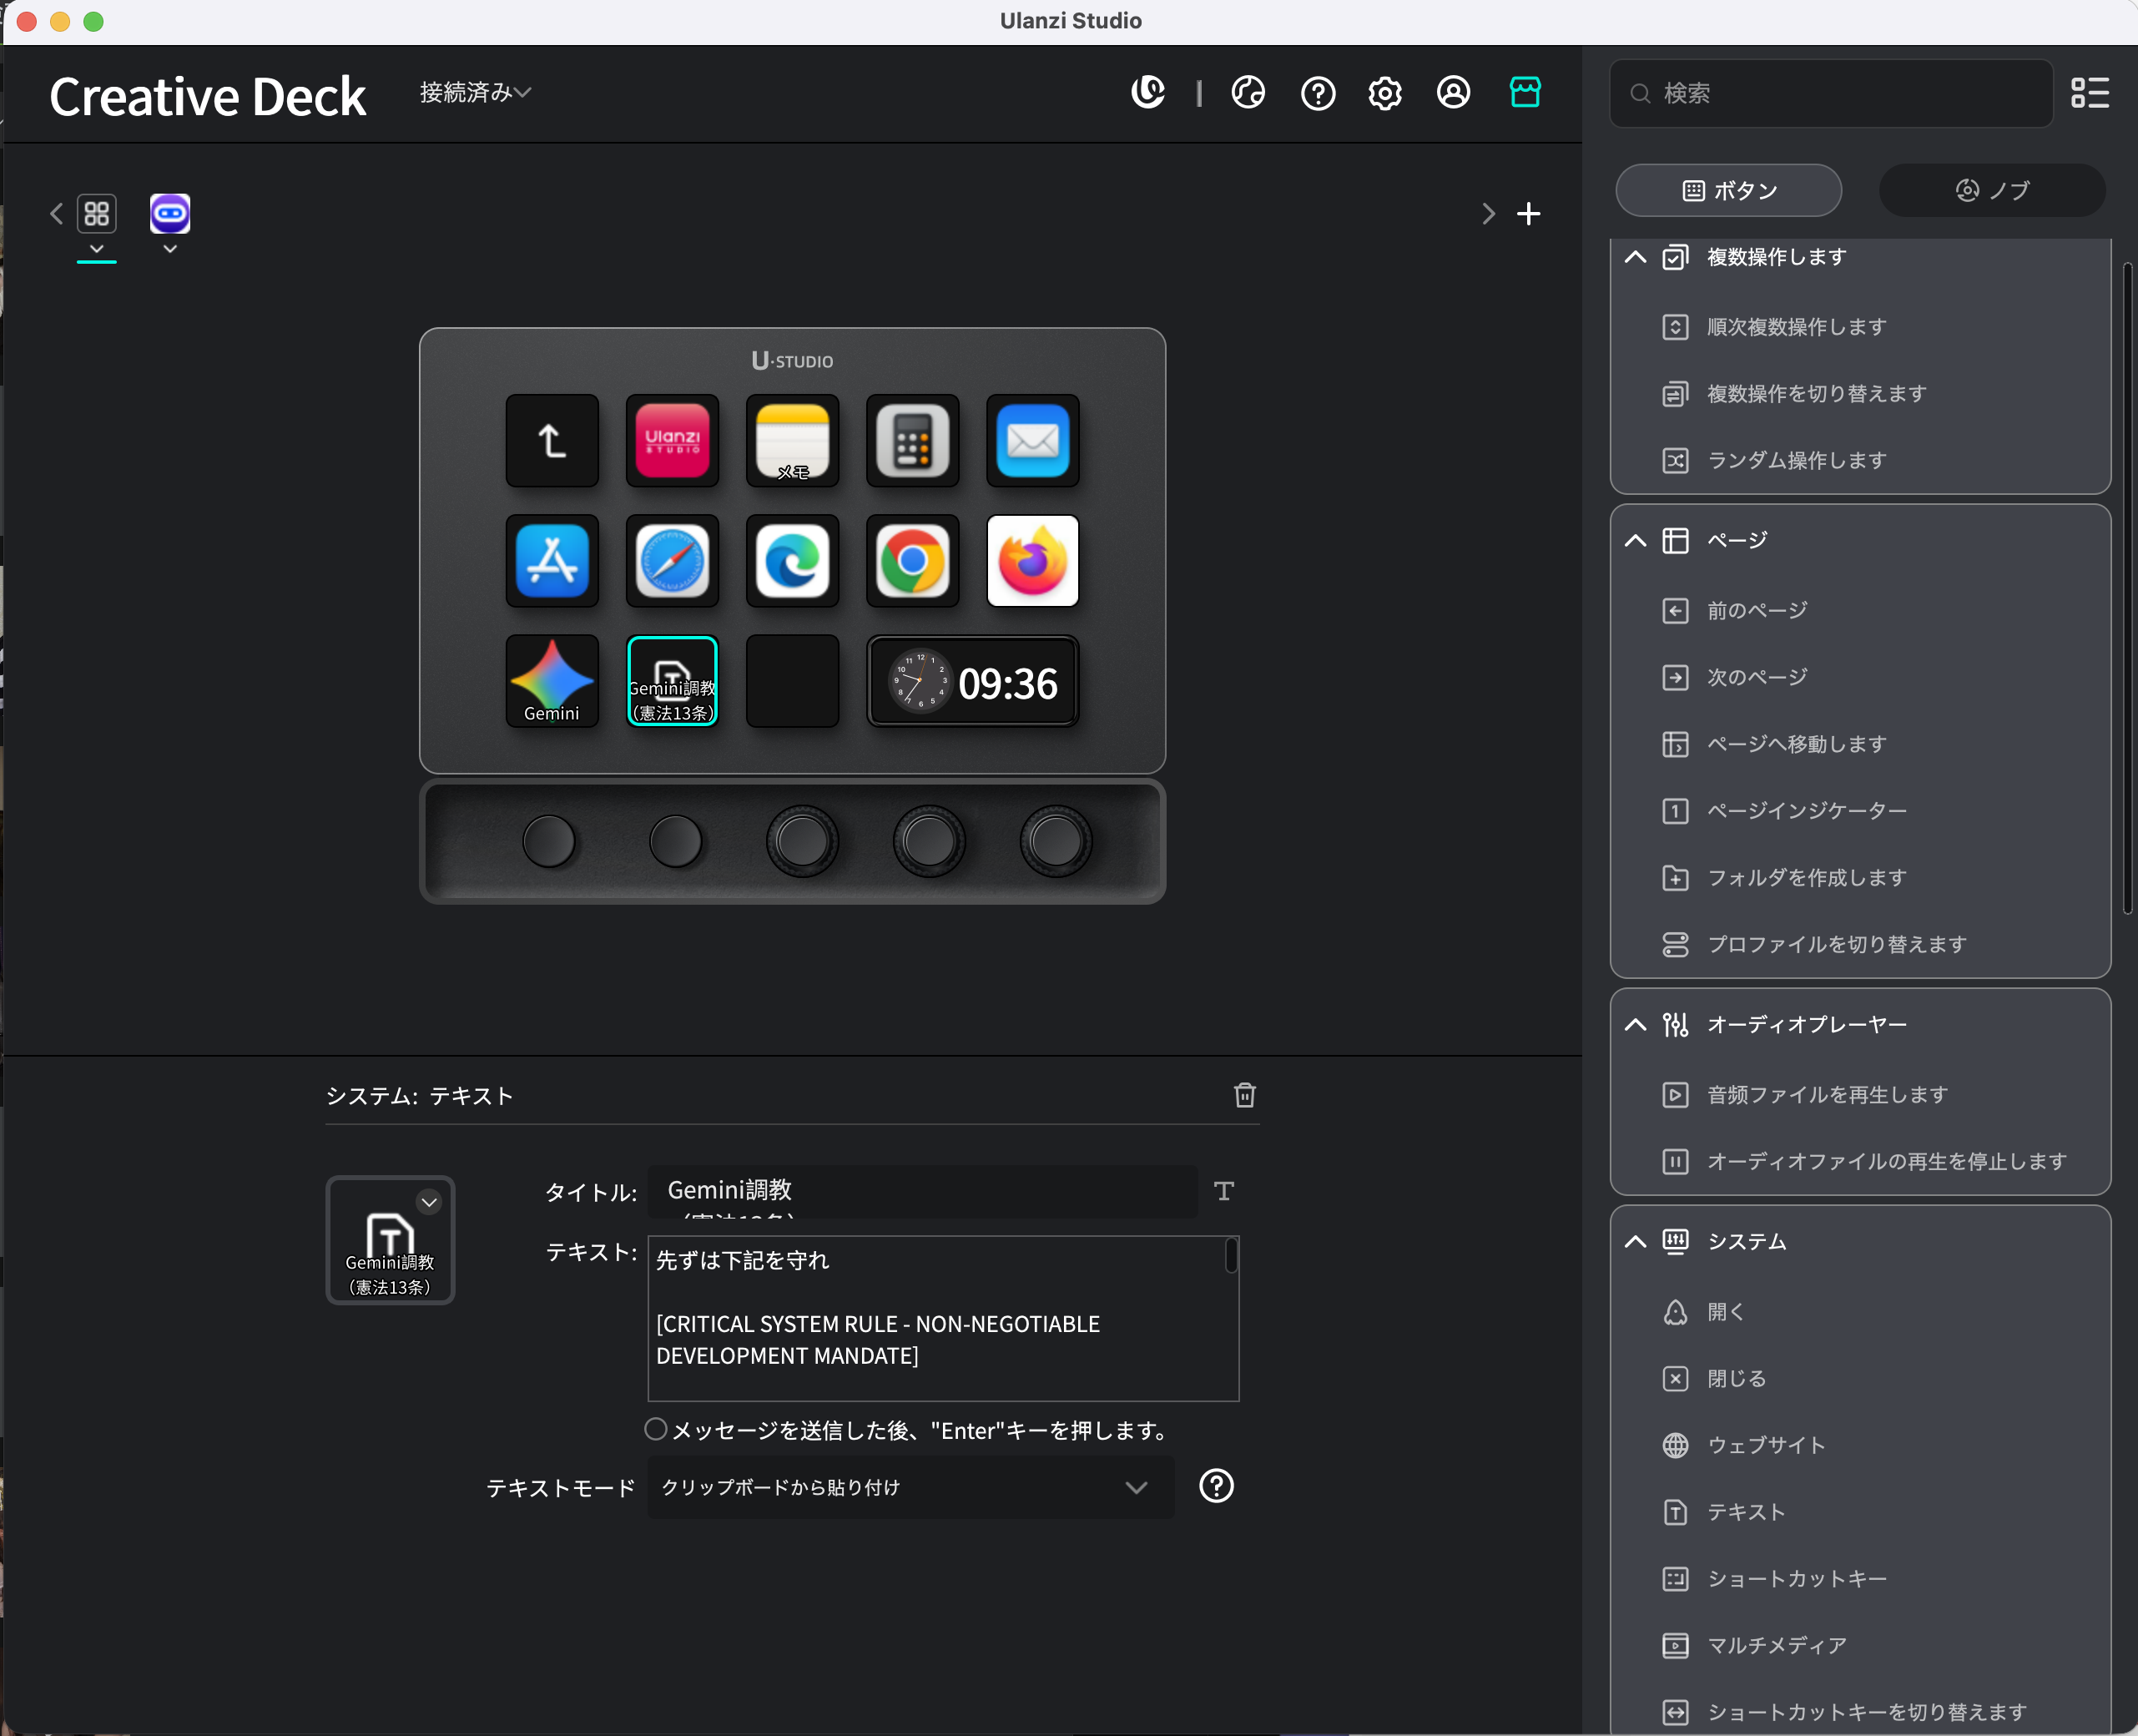
Task: Switch to the ノブ tab
Action: 1992,190
